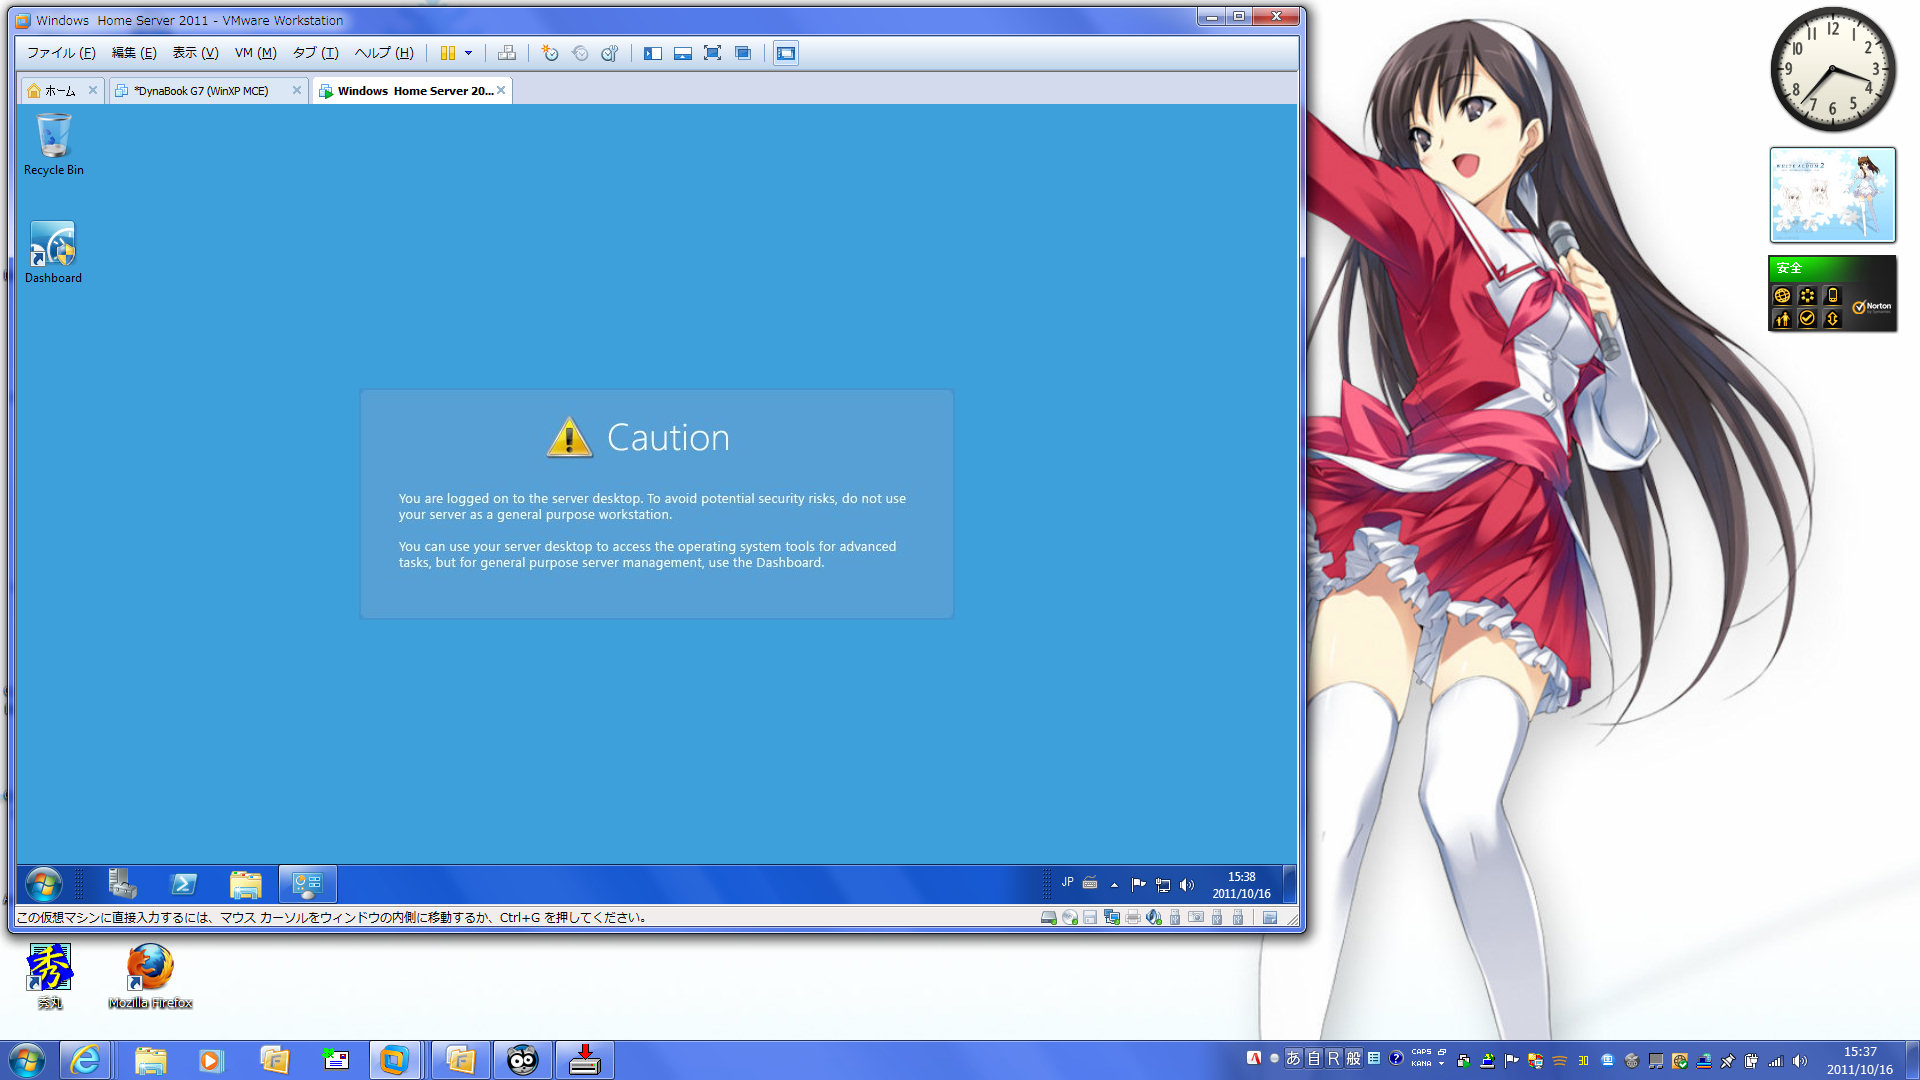Image resolution: width=1920 pixels, height=1080 pixels.
Task: Click the network adapter status icon
Action: [x=1111, y=917]
